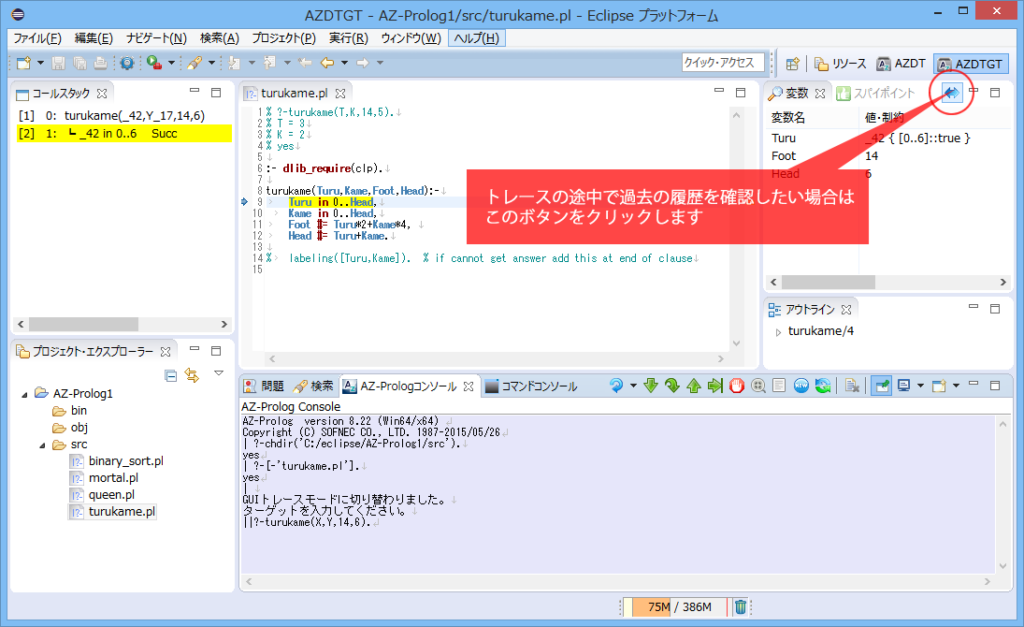This screenshot has height=627, width=1024.
Task: Switch to the コマンドコンソール tab
Action: (530, 386)
